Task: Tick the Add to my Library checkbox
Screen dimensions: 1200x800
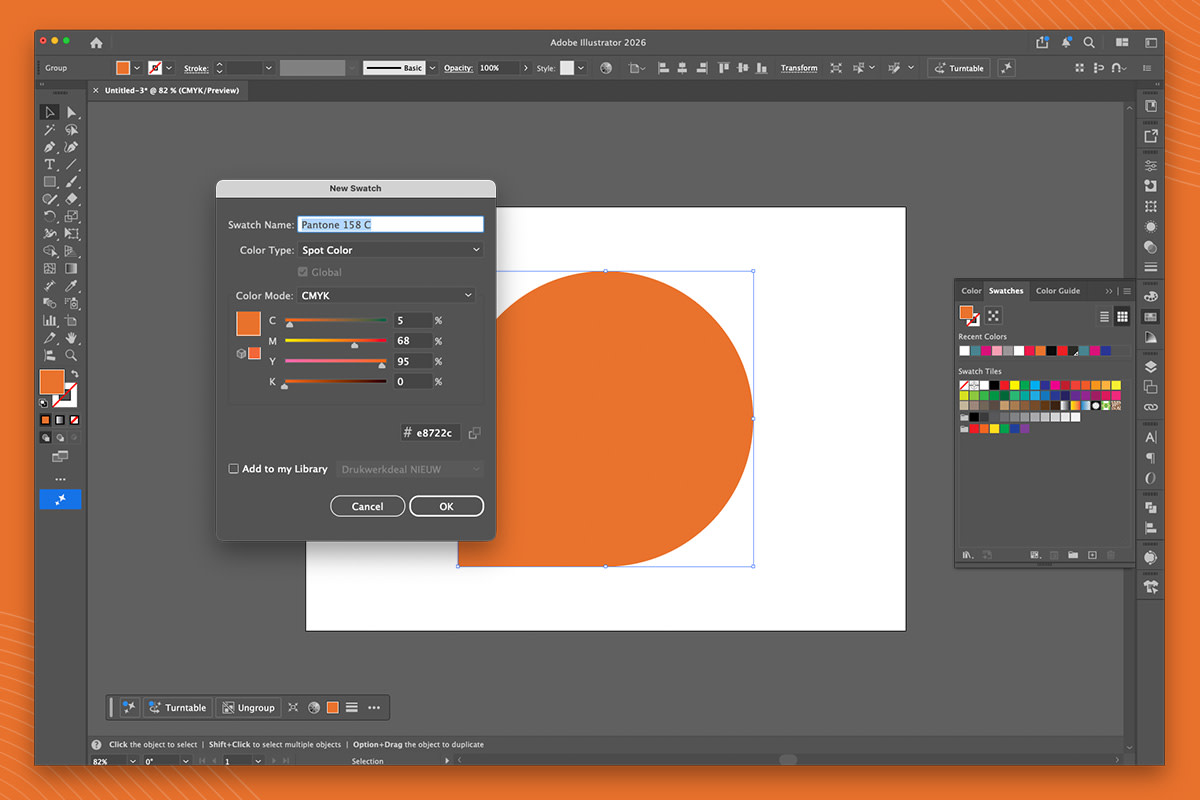Action: point(233,468)
